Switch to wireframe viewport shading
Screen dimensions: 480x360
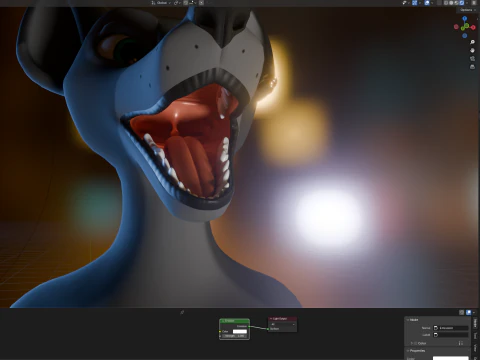[x=446, y=3]
